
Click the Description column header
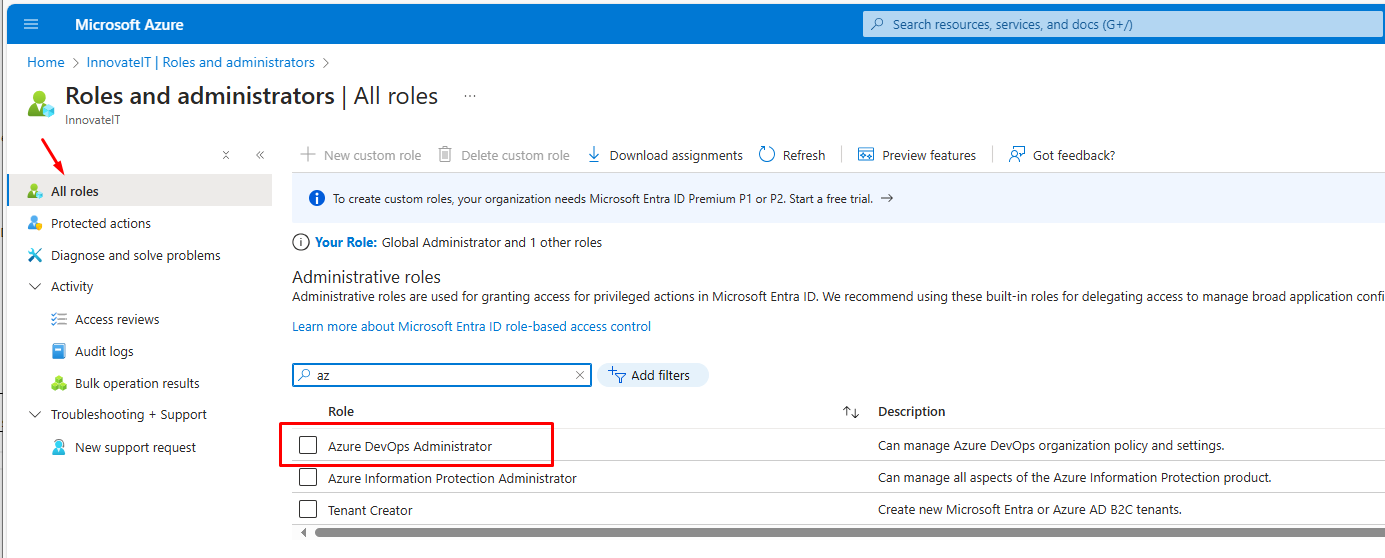911,411
